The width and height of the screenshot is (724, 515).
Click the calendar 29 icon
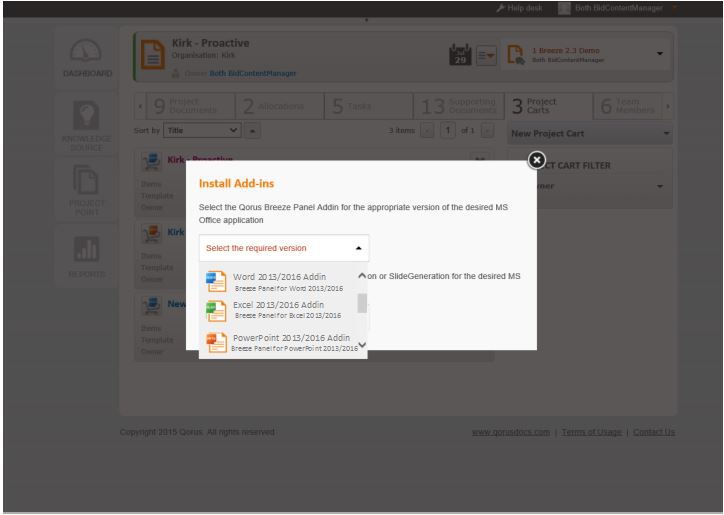pyautogui.click(x=460, y=55)
